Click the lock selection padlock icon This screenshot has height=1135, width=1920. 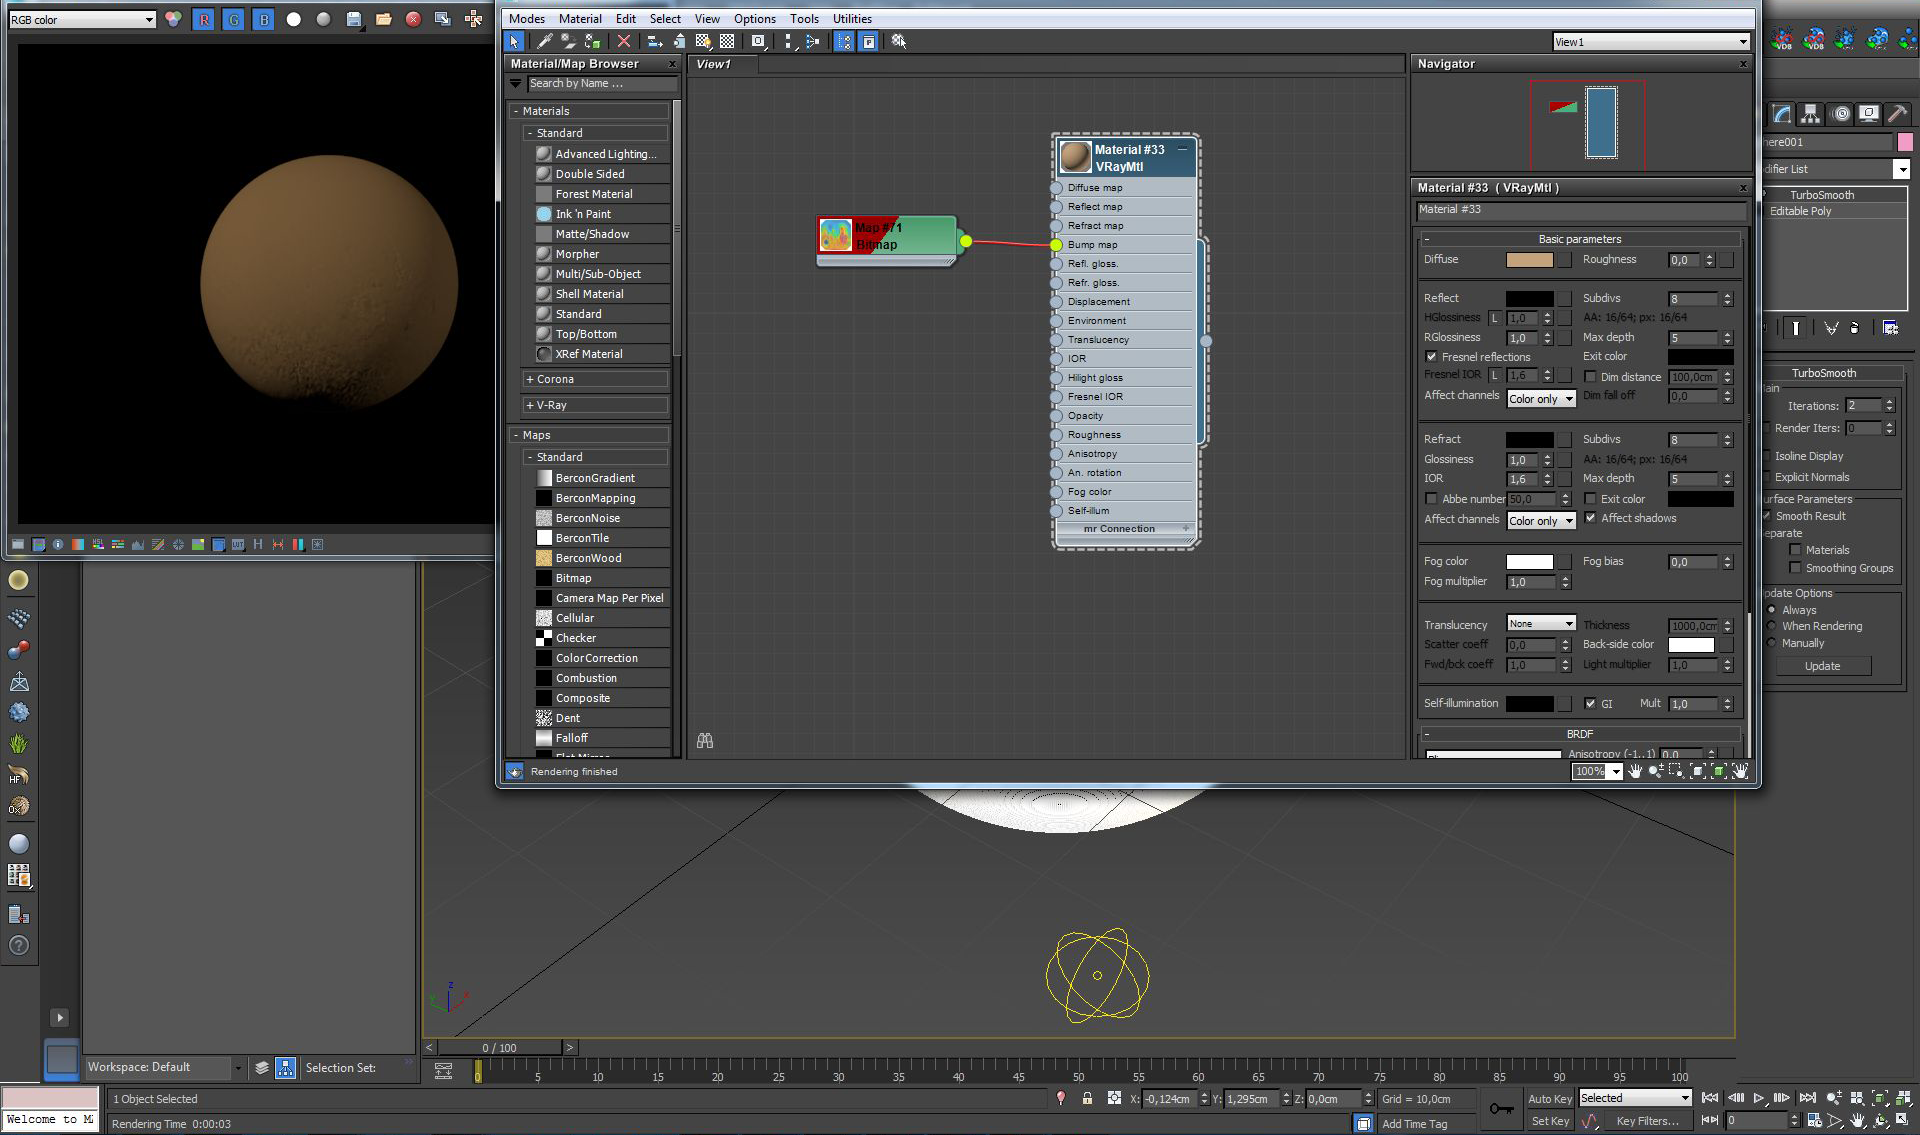1087,1098
